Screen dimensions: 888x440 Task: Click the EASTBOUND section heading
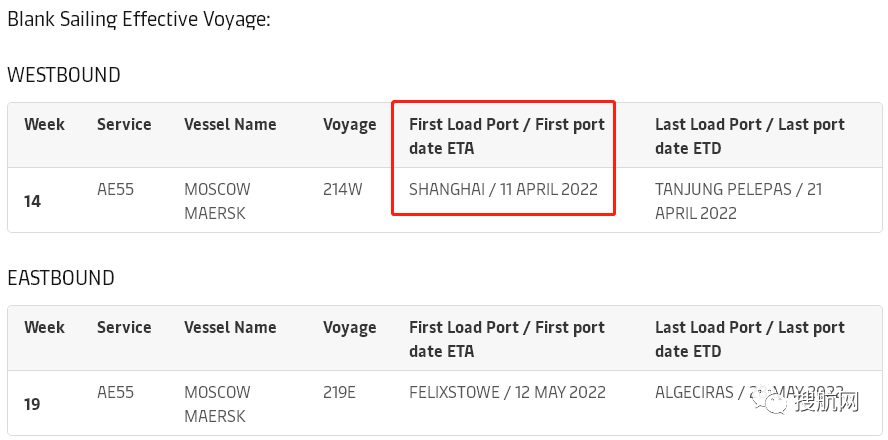[x=61, y=278]
